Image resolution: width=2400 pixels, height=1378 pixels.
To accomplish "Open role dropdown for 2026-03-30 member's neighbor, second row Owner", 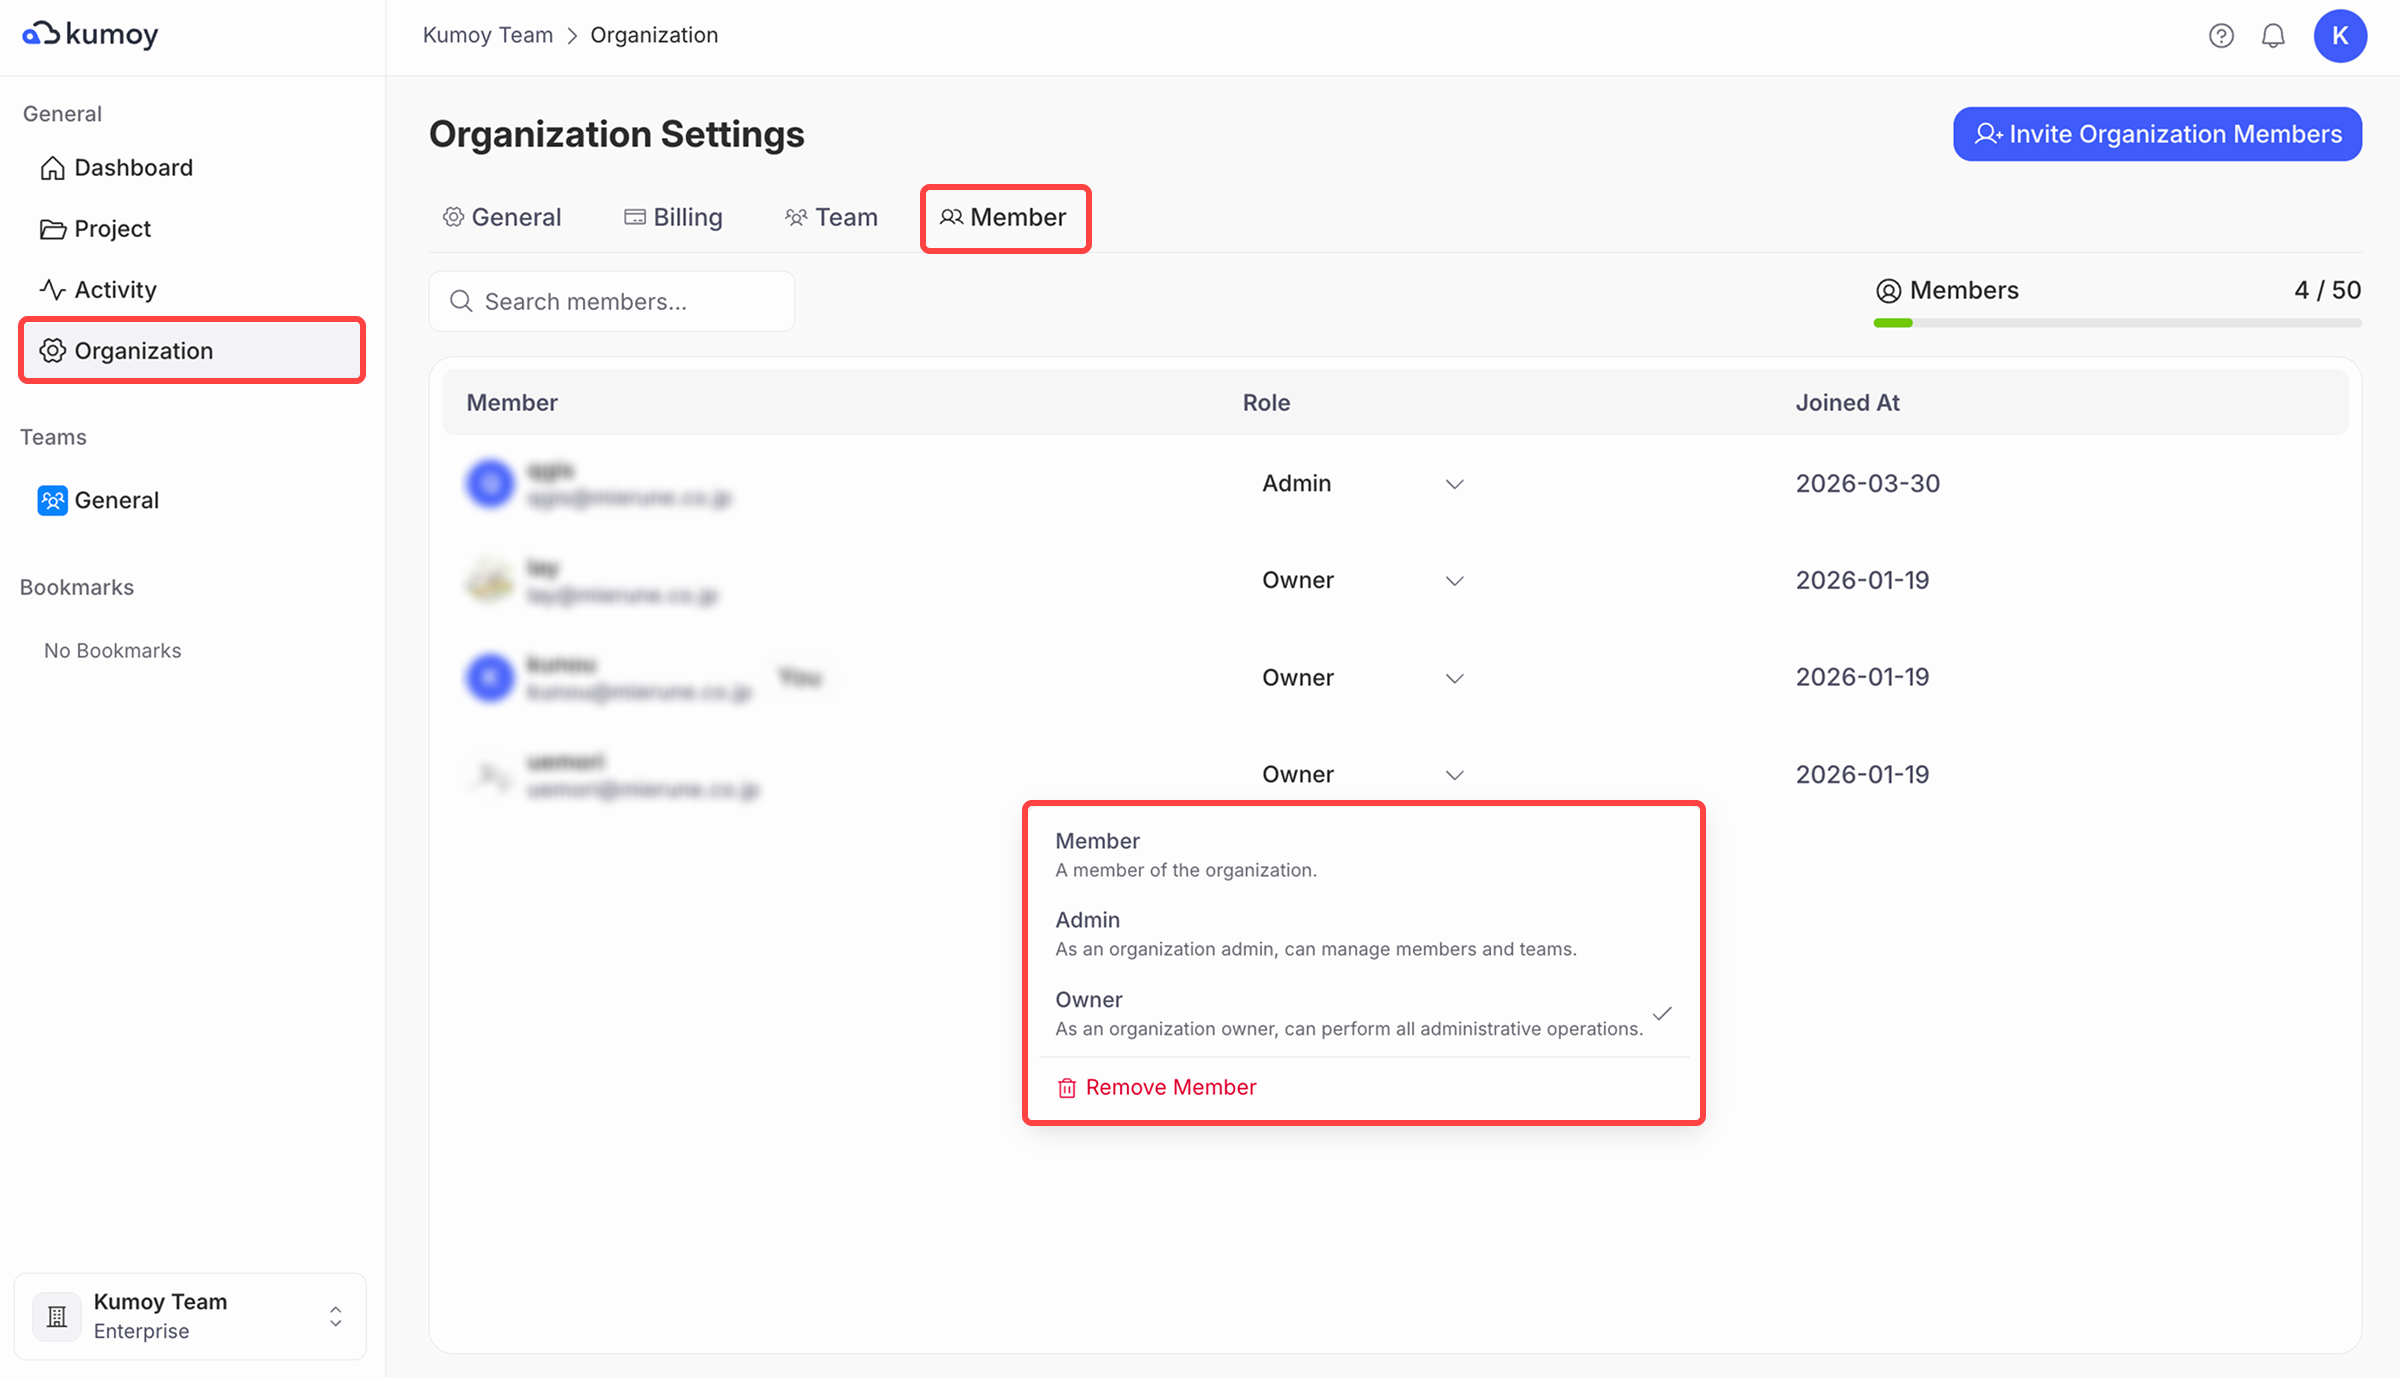I will (x=1362, y=581).
